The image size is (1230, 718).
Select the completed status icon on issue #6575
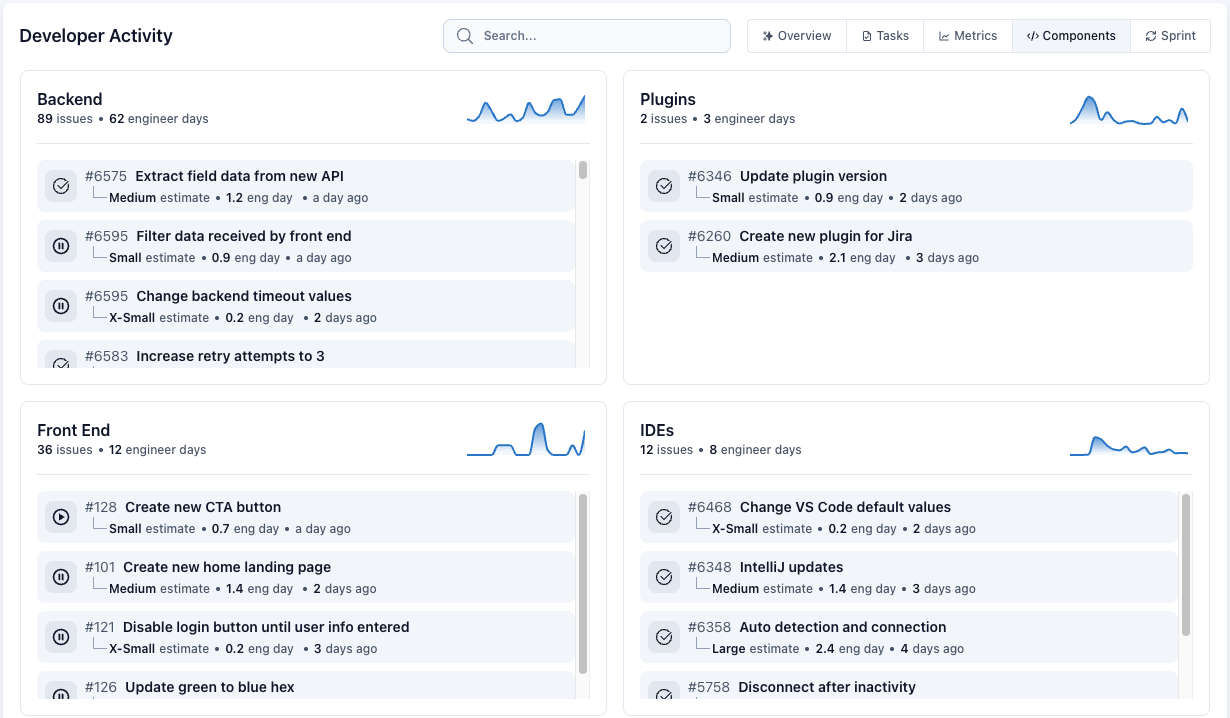61,185
